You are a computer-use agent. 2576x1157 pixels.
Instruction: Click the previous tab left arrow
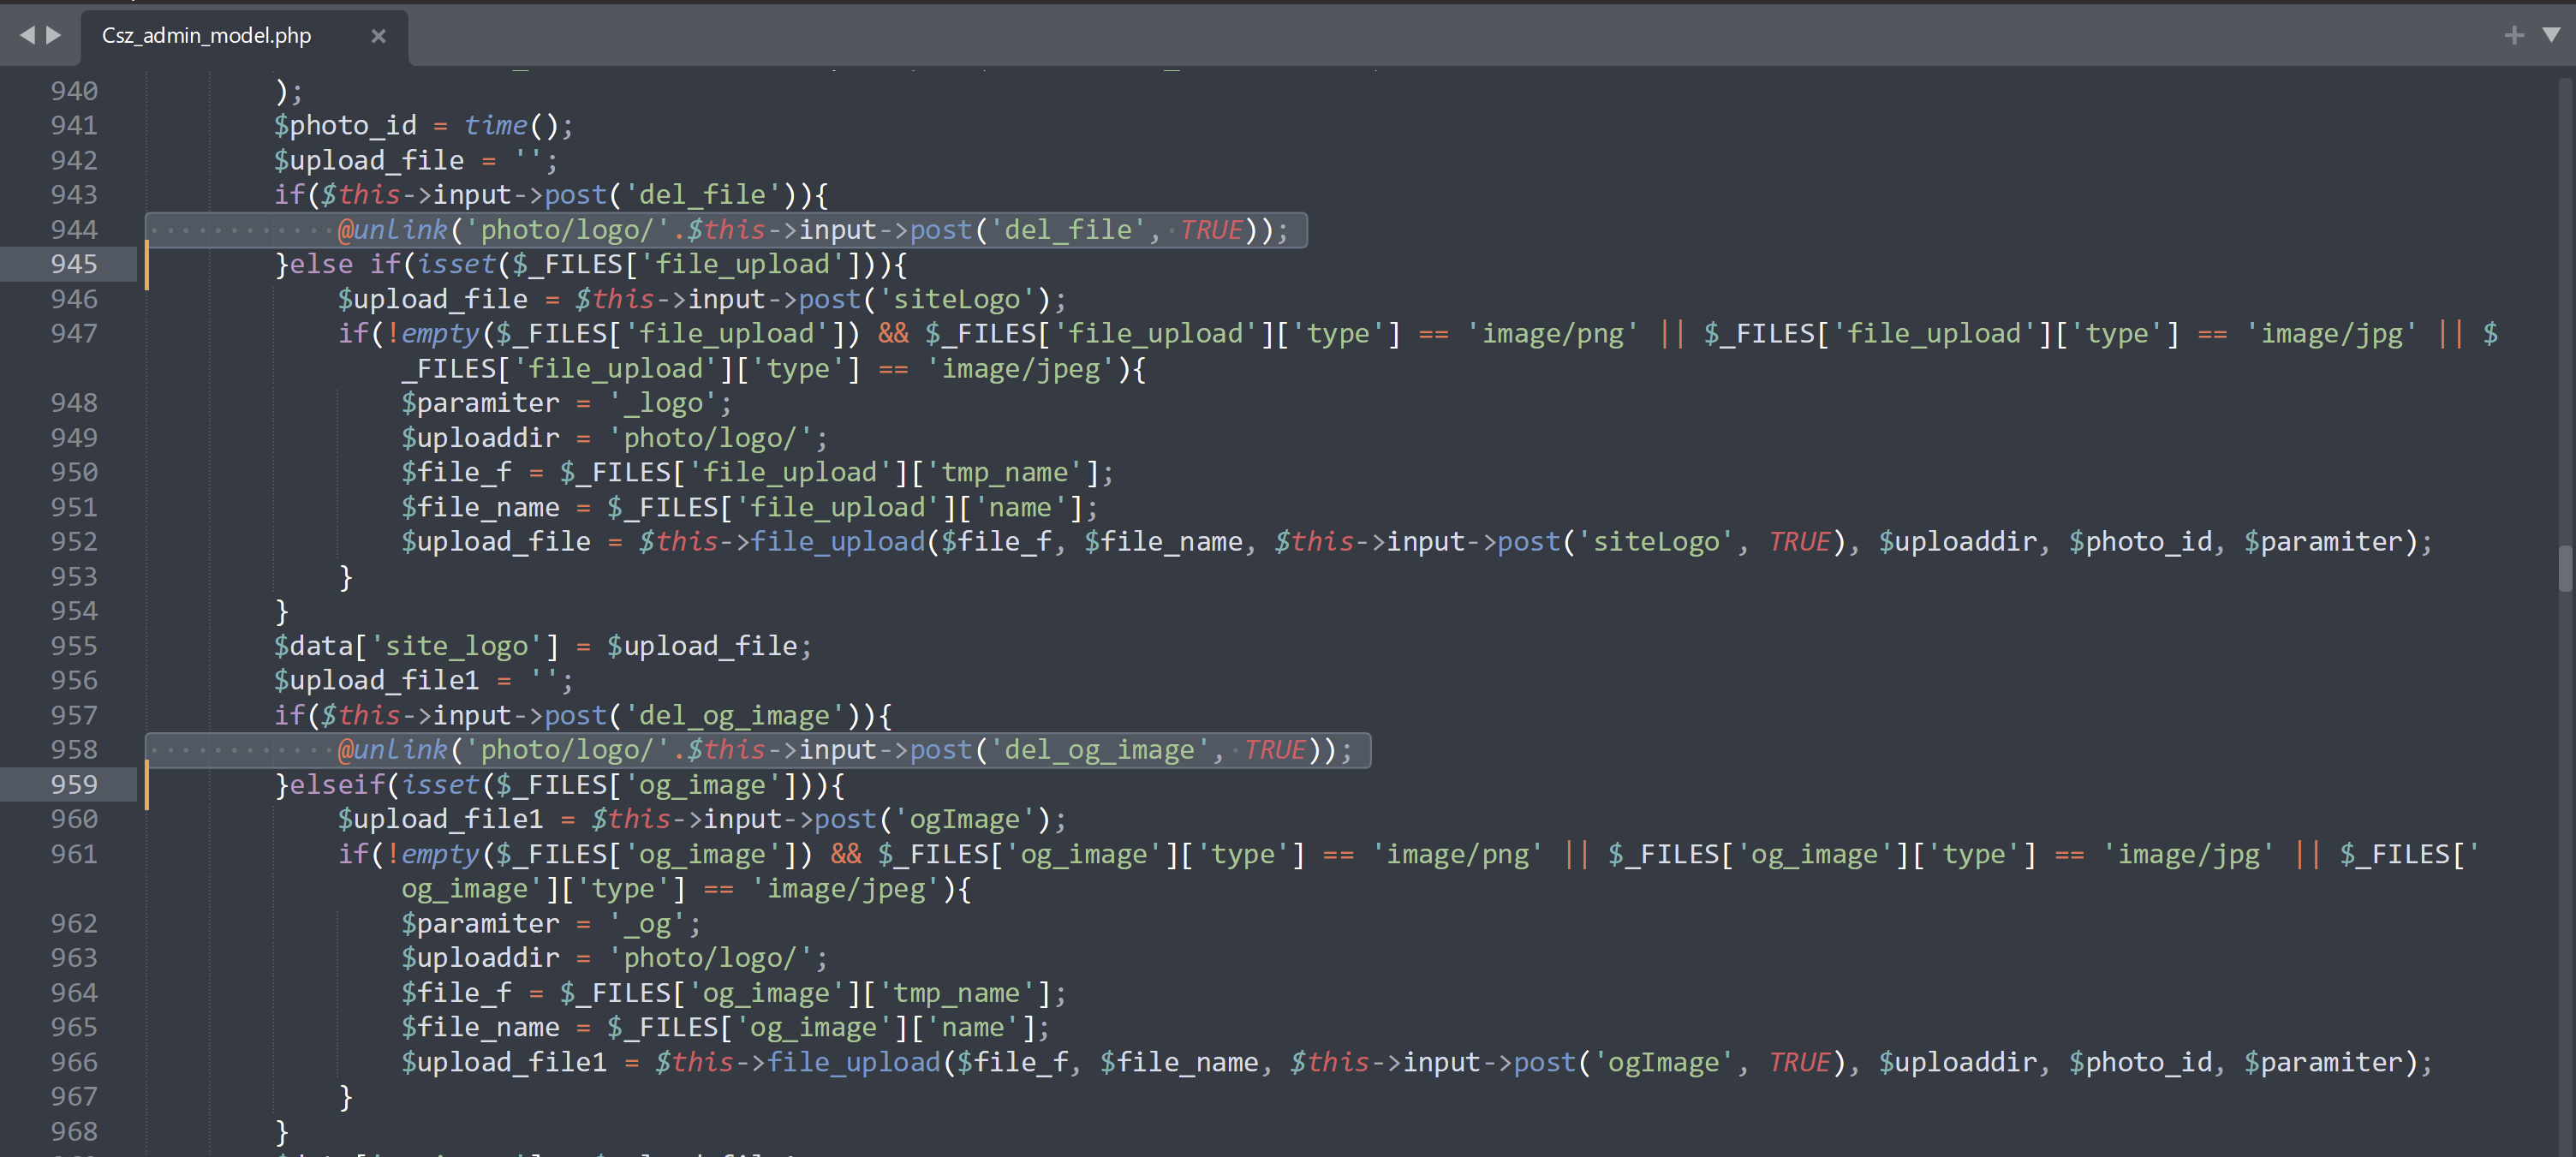click(x=27, y=35)
